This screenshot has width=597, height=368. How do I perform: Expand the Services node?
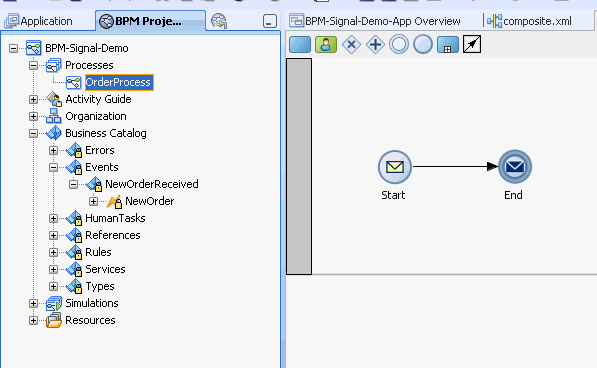coord(53,269)
